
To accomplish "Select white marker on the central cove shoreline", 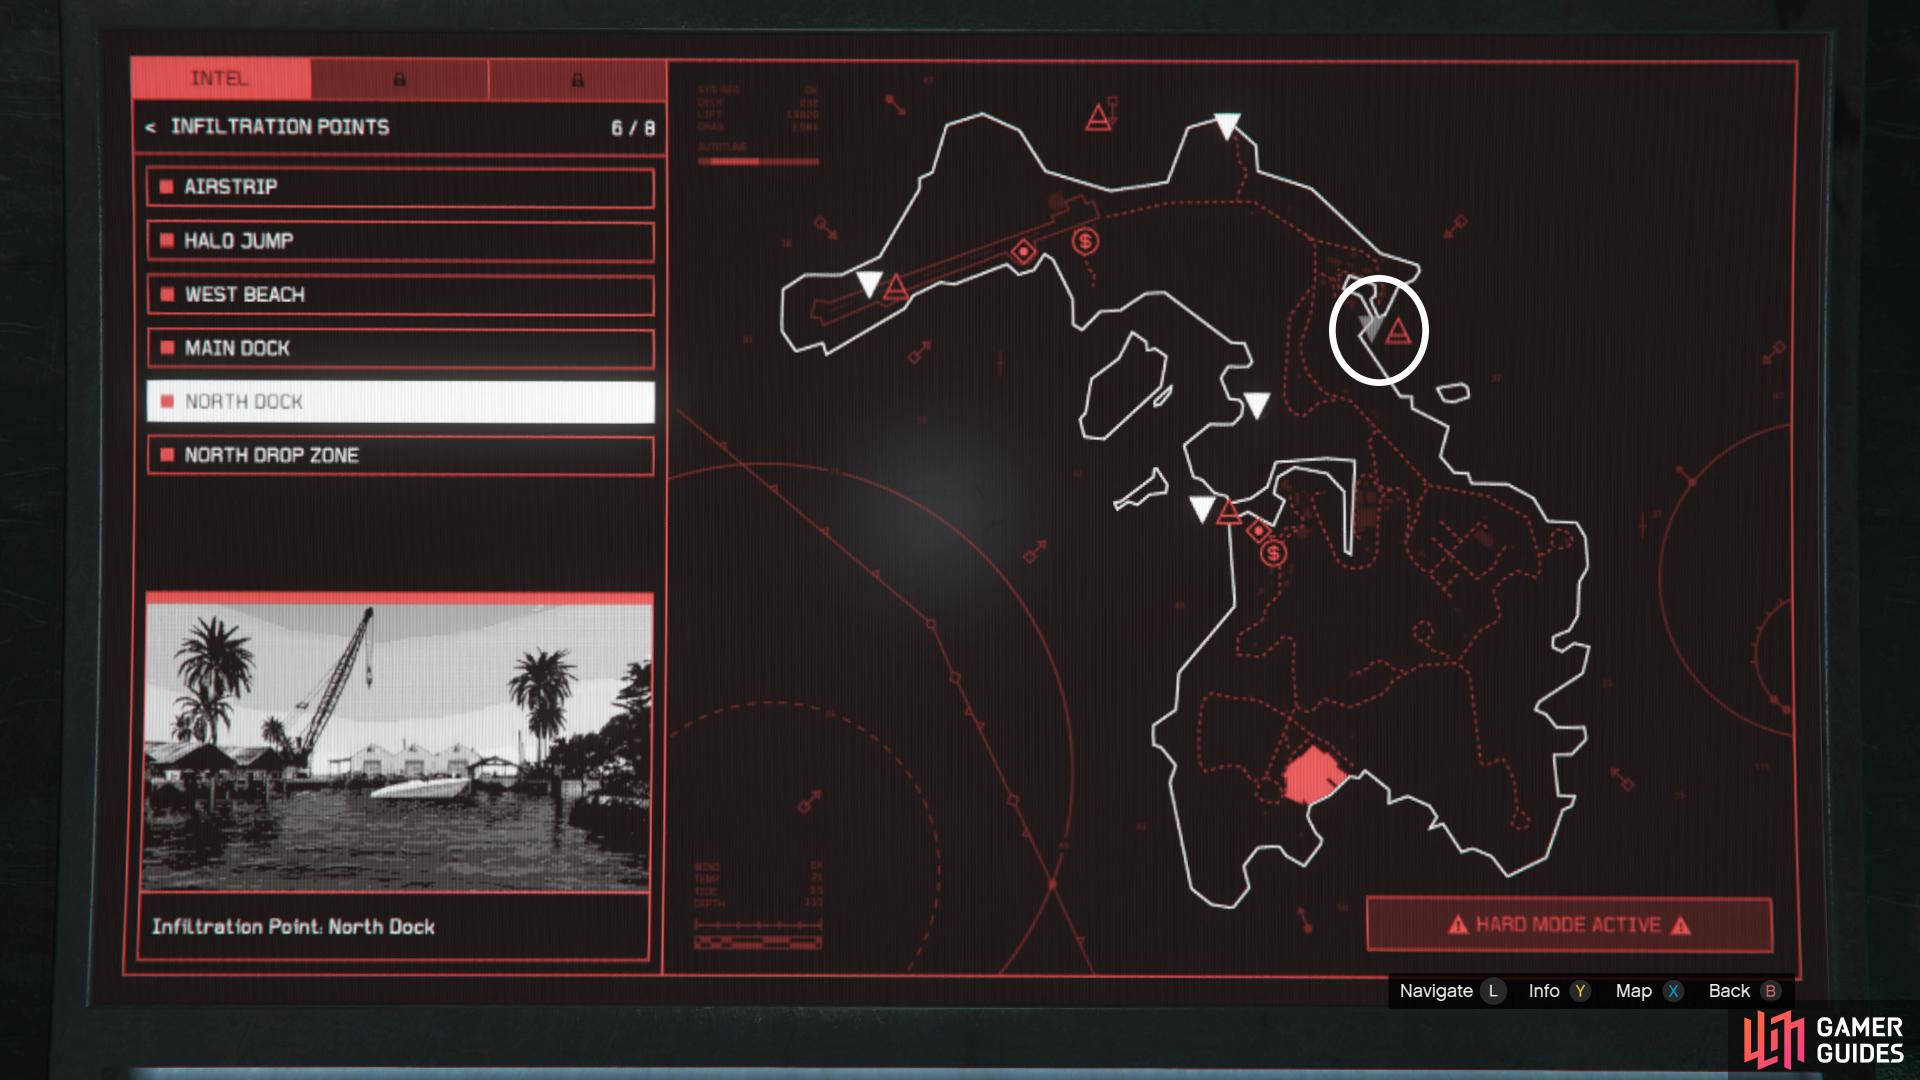I will 1256,404.
